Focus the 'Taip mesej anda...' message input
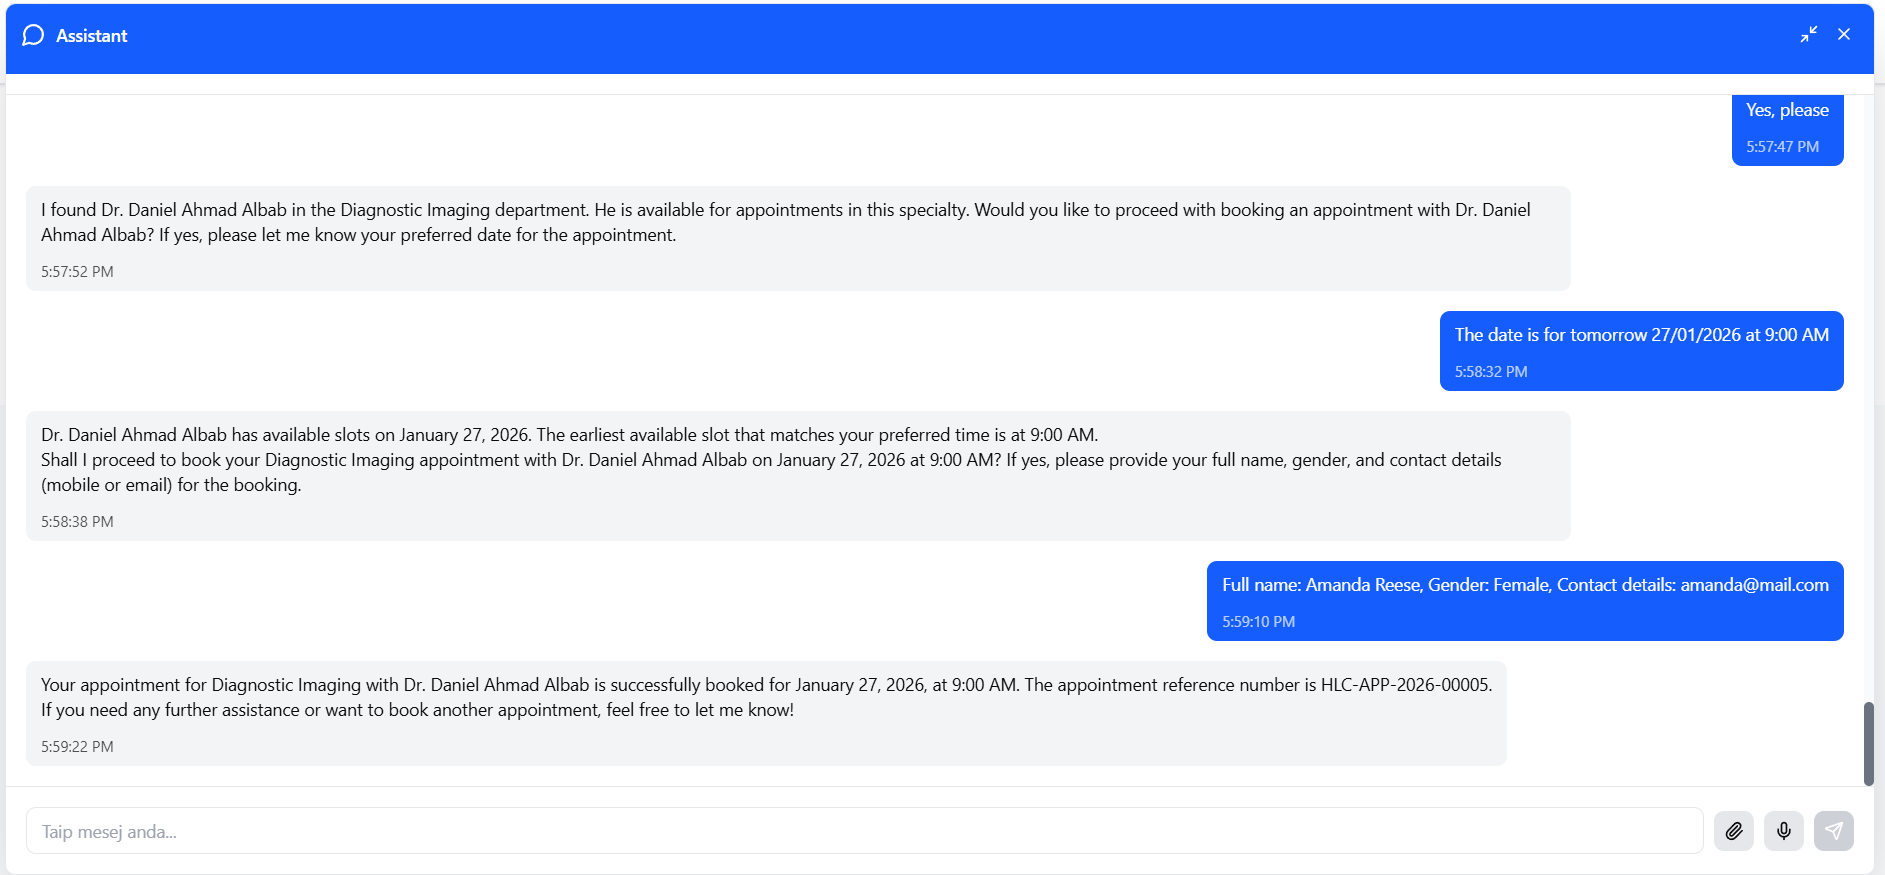 point(864,831)
